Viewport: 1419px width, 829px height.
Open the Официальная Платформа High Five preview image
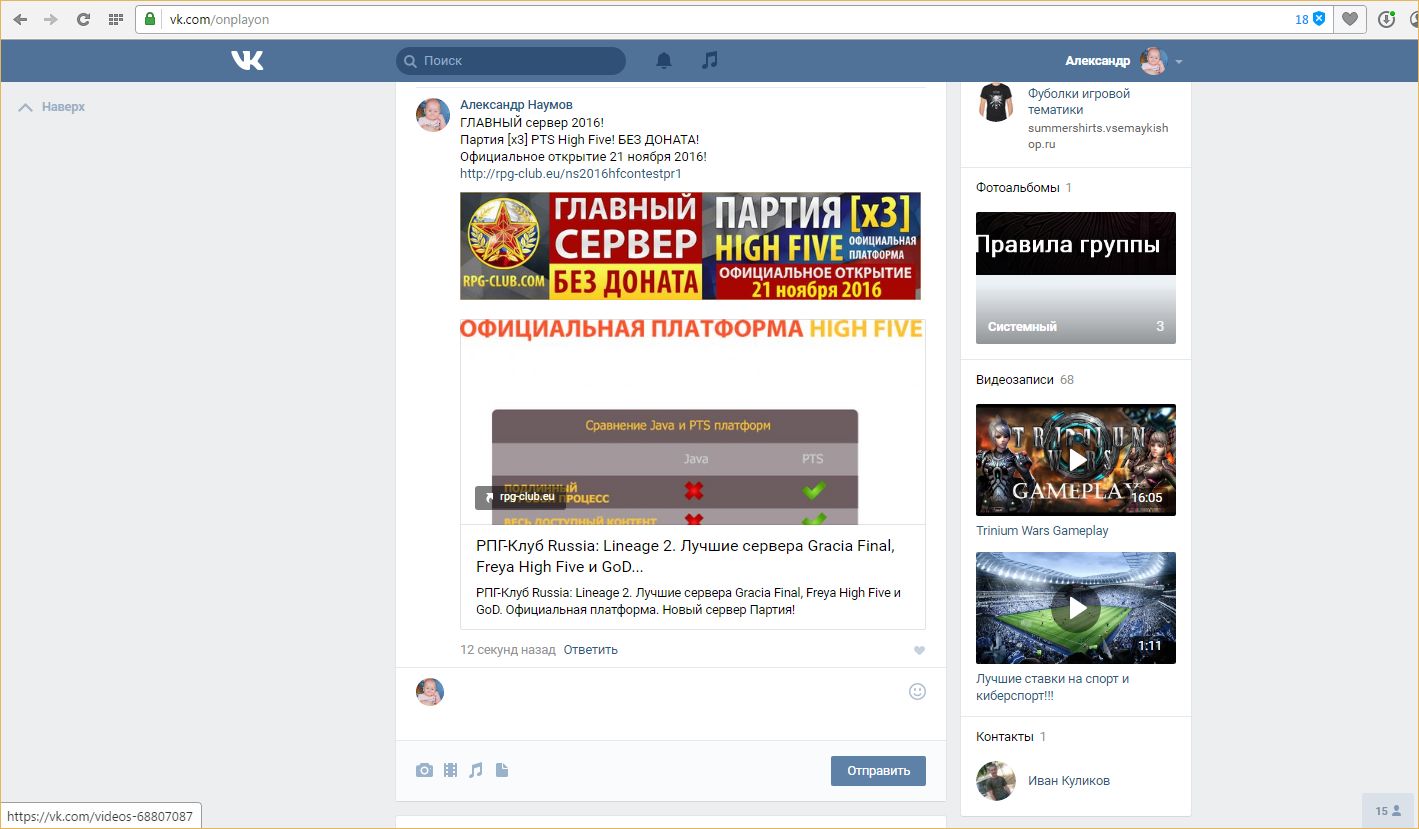point(692,422)
